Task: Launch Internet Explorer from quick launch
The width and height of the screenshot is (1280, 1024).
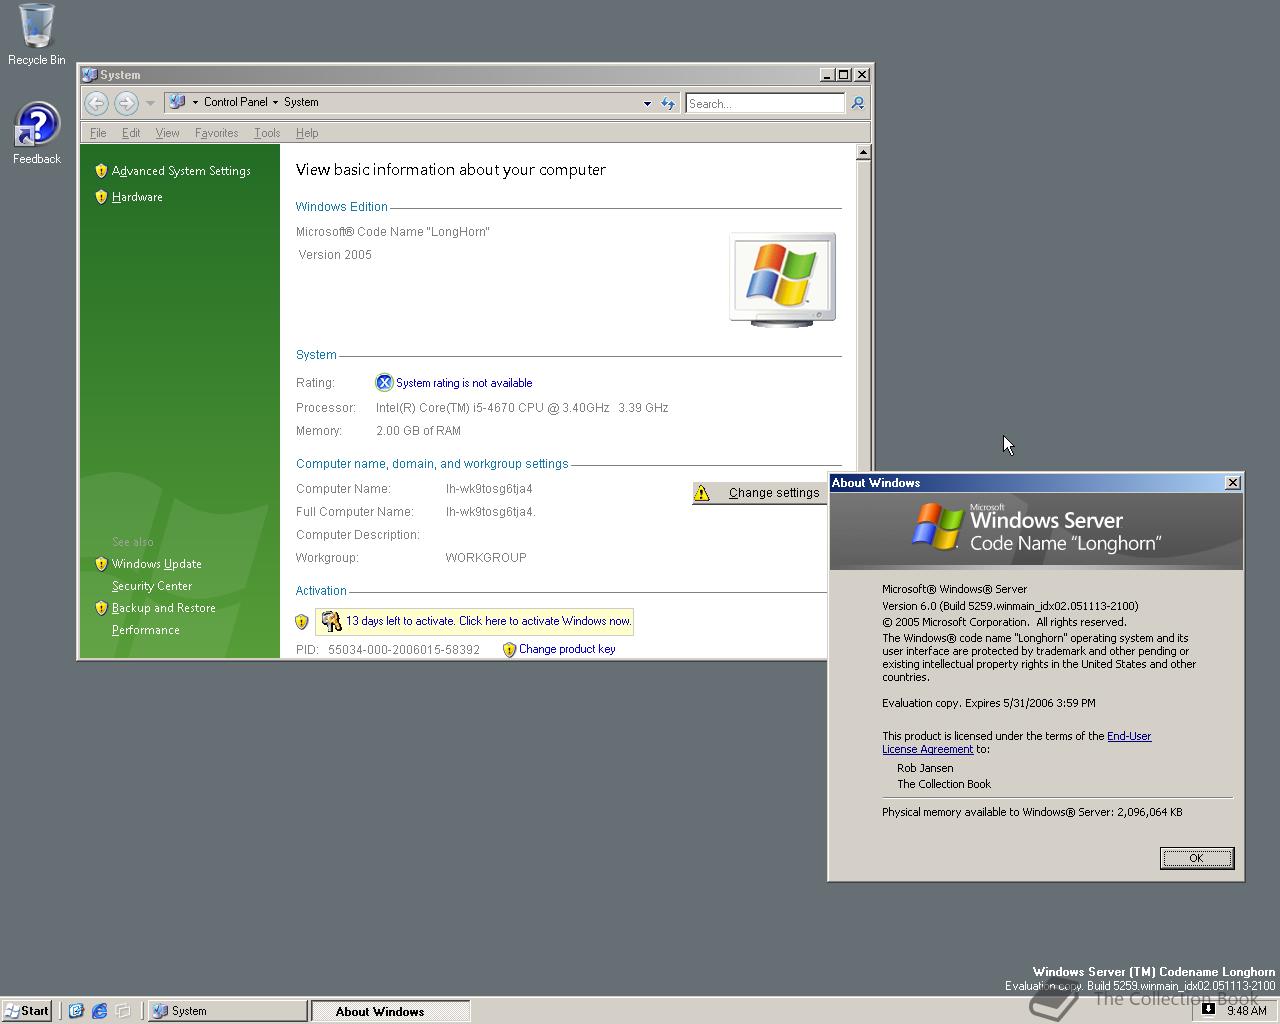Action: 99,1011
